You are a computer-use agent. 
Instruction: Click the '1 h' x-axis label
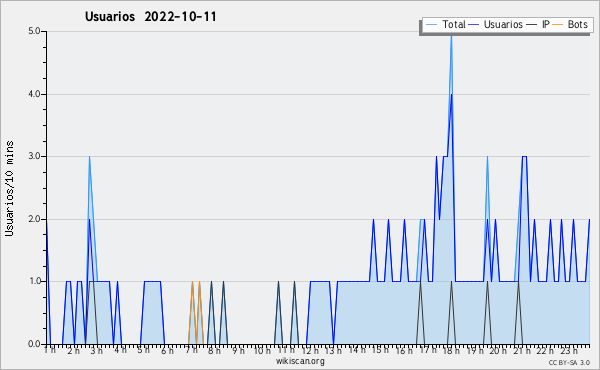pos(50,350)
